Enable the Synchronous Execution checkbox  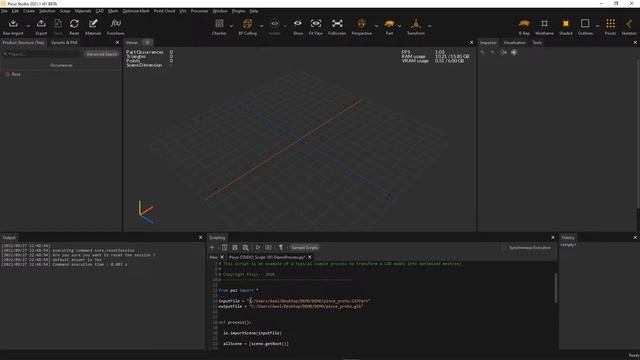click(504, 247)
